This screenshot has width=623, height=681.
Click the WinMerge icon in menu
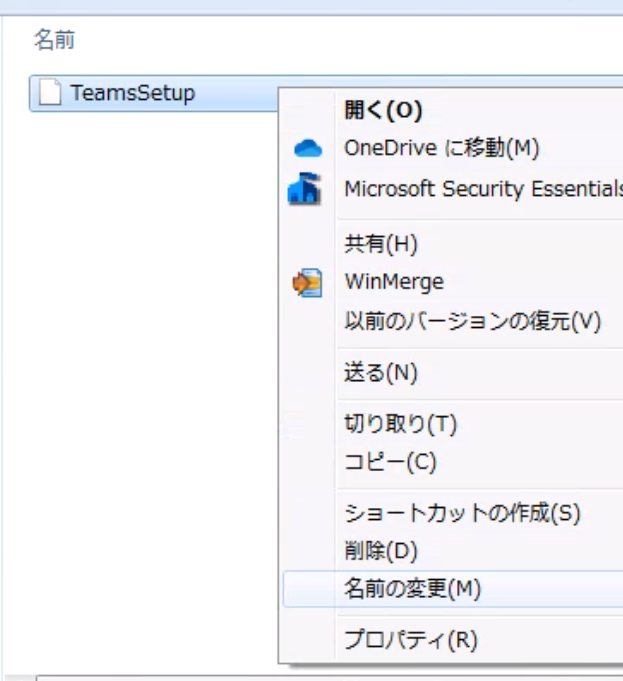pyautogui.click(x=308, y=283)
